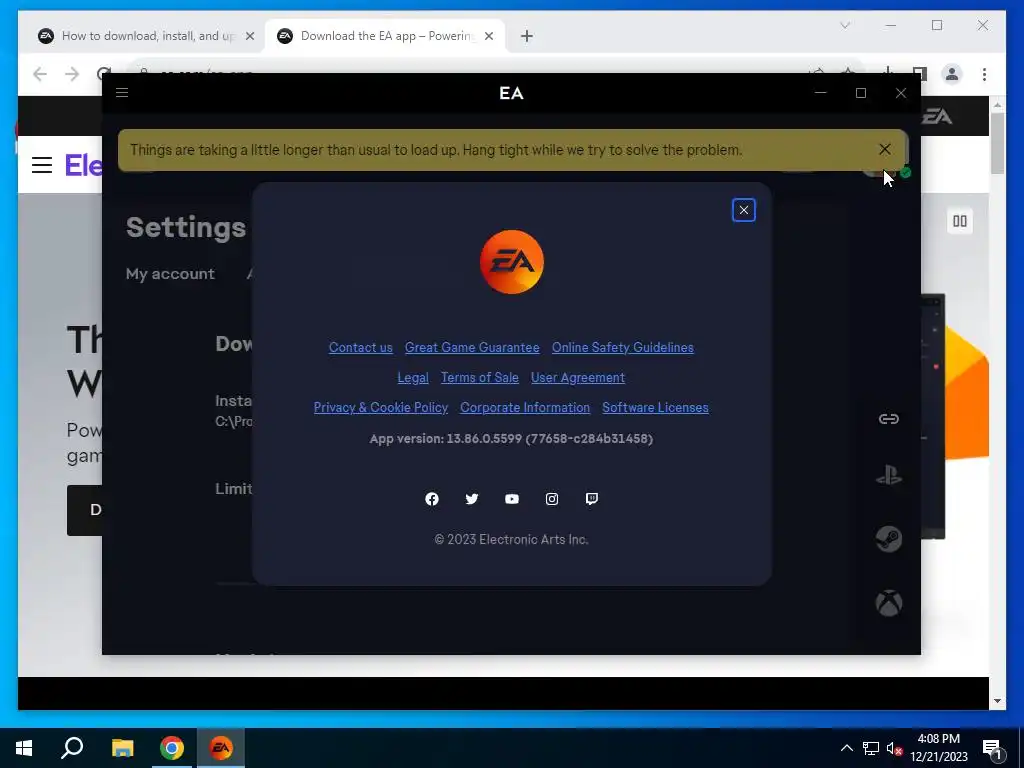Close the EA about dialog
This screenshot has width=1024, height=768.
pos(744,210)
